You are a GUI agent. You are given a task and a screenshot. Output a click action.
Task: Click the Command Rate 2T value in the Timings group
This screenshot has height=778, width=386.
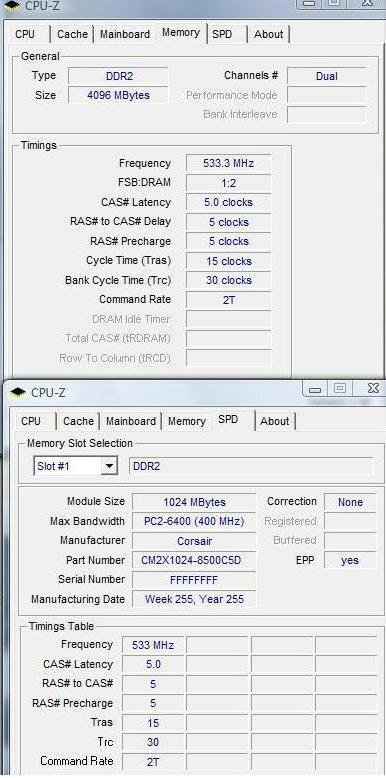(x=228, y=300)
